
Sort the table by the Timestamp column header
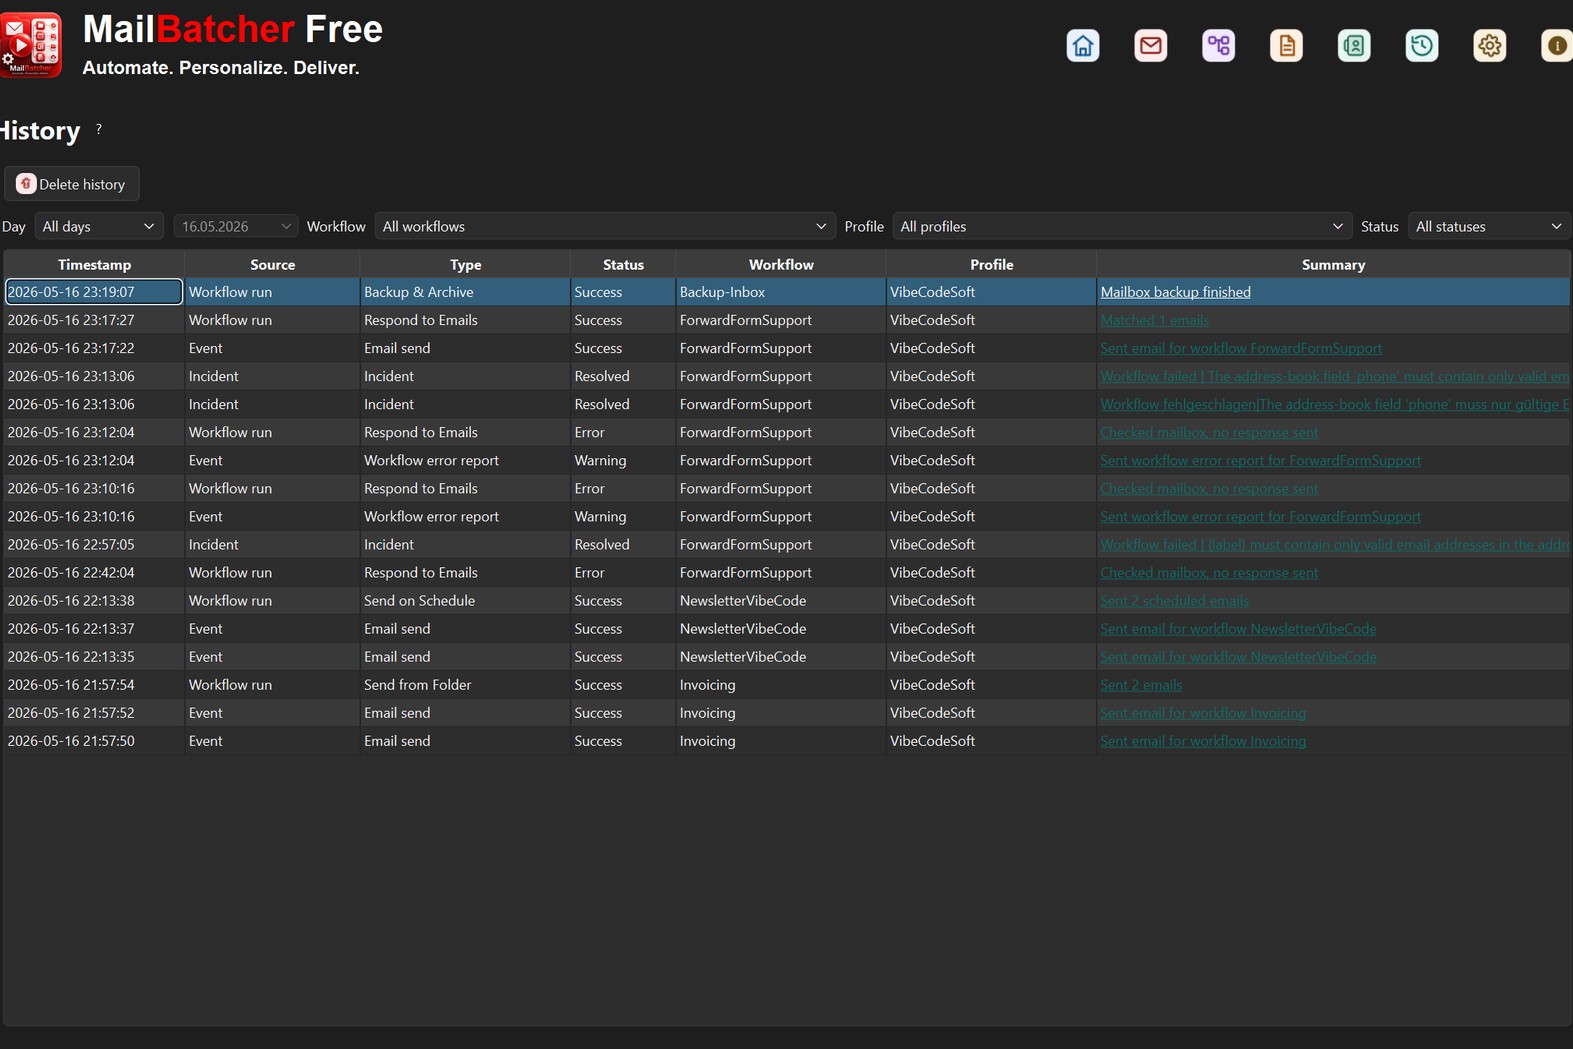click(94, 265)
